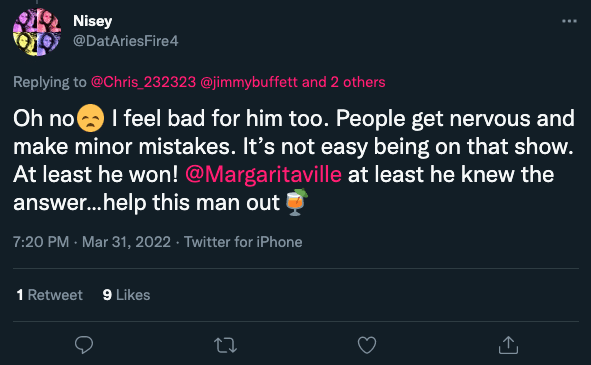Open Nisey's profile picture
Image resolution: width=591 pixels, height=365 pixels.
(37, 32)
